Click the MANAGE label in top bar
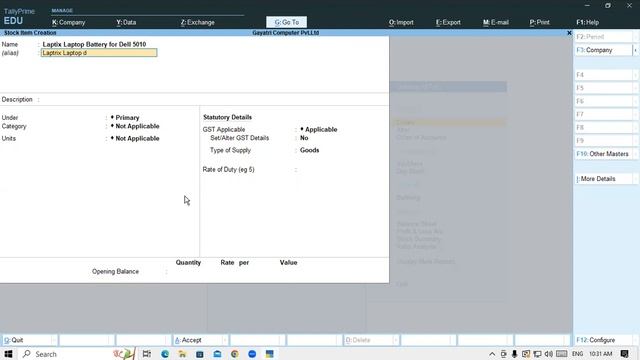The height and width of the screenshot is (360, 640). pos(62,11)
